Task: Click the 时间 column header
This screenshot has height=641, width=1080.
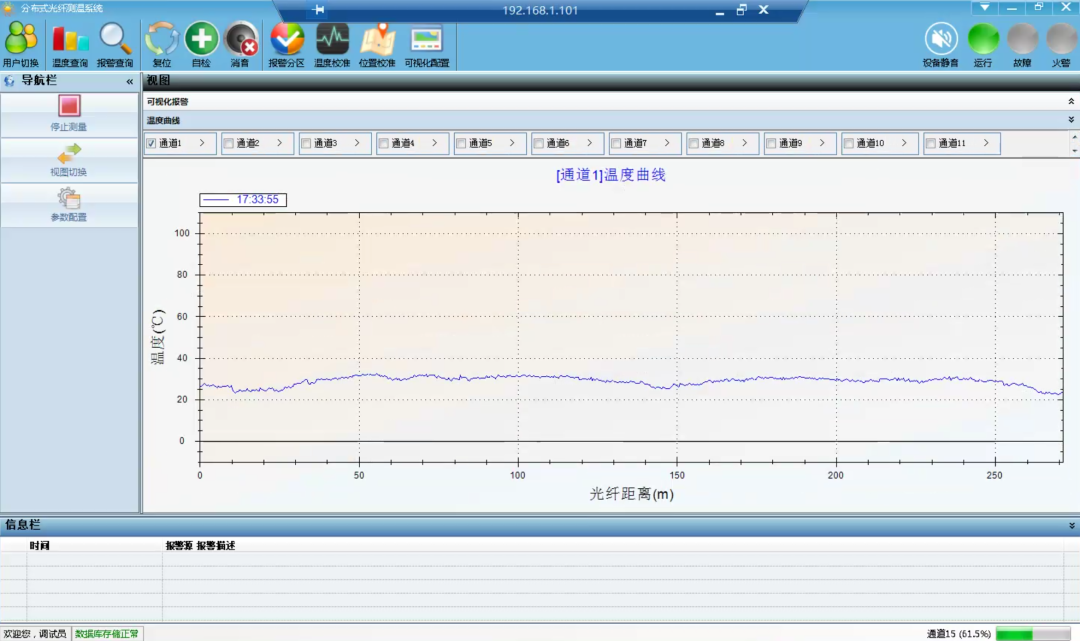Action: click(x=39, y=545)
